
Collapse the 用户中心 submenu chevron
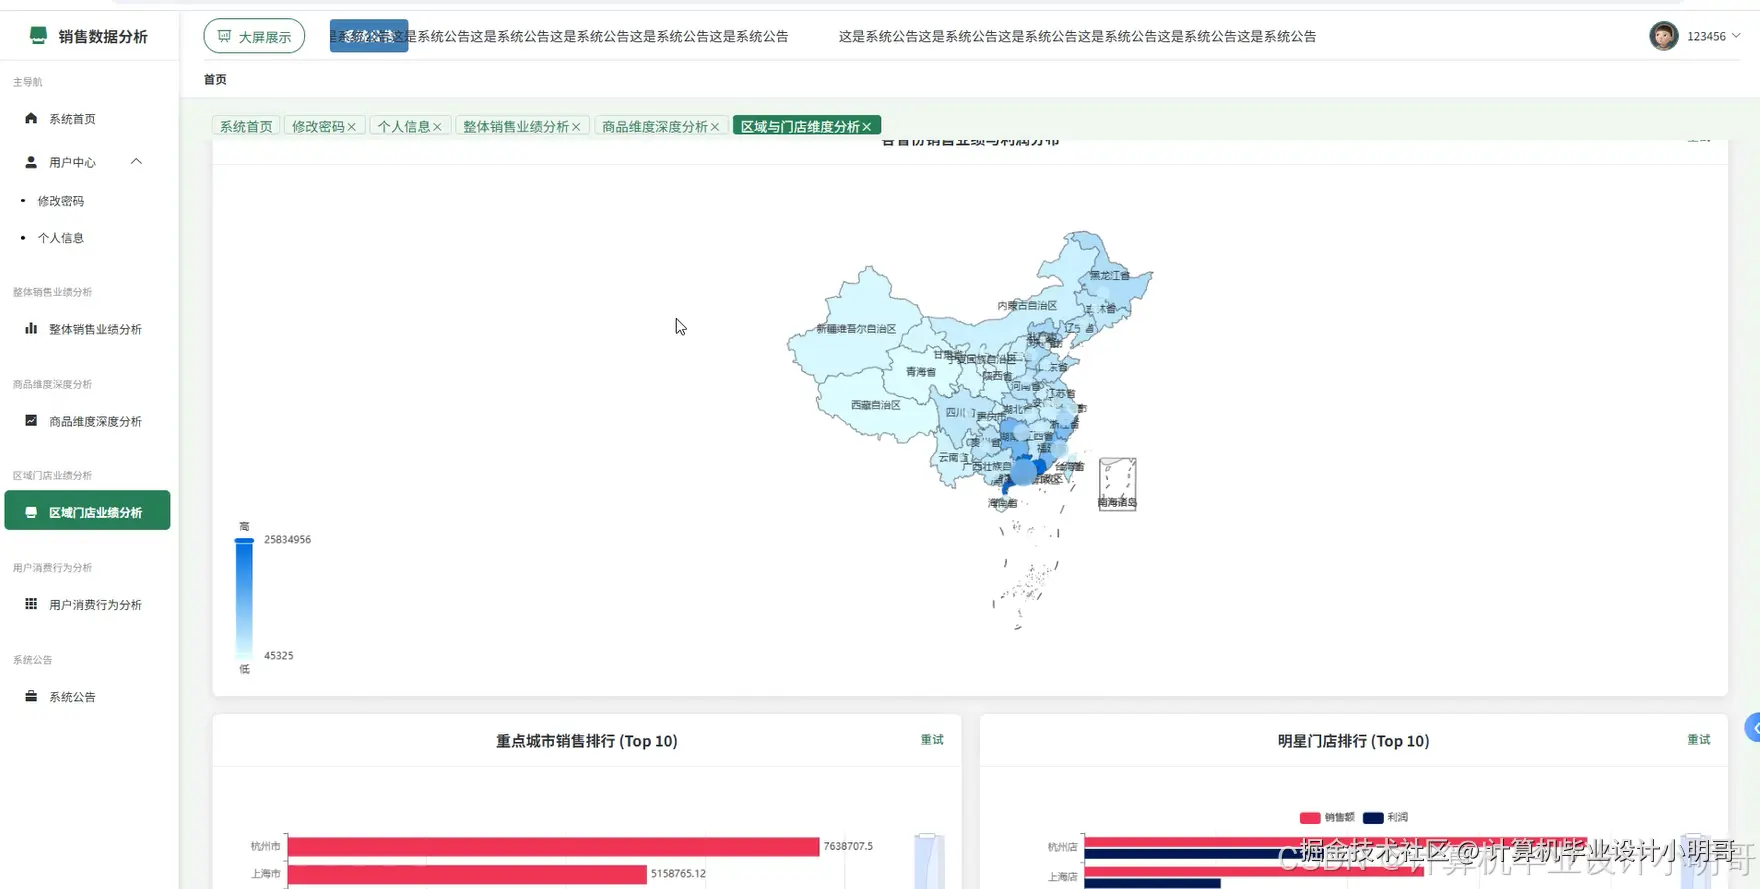pos(136,162)
